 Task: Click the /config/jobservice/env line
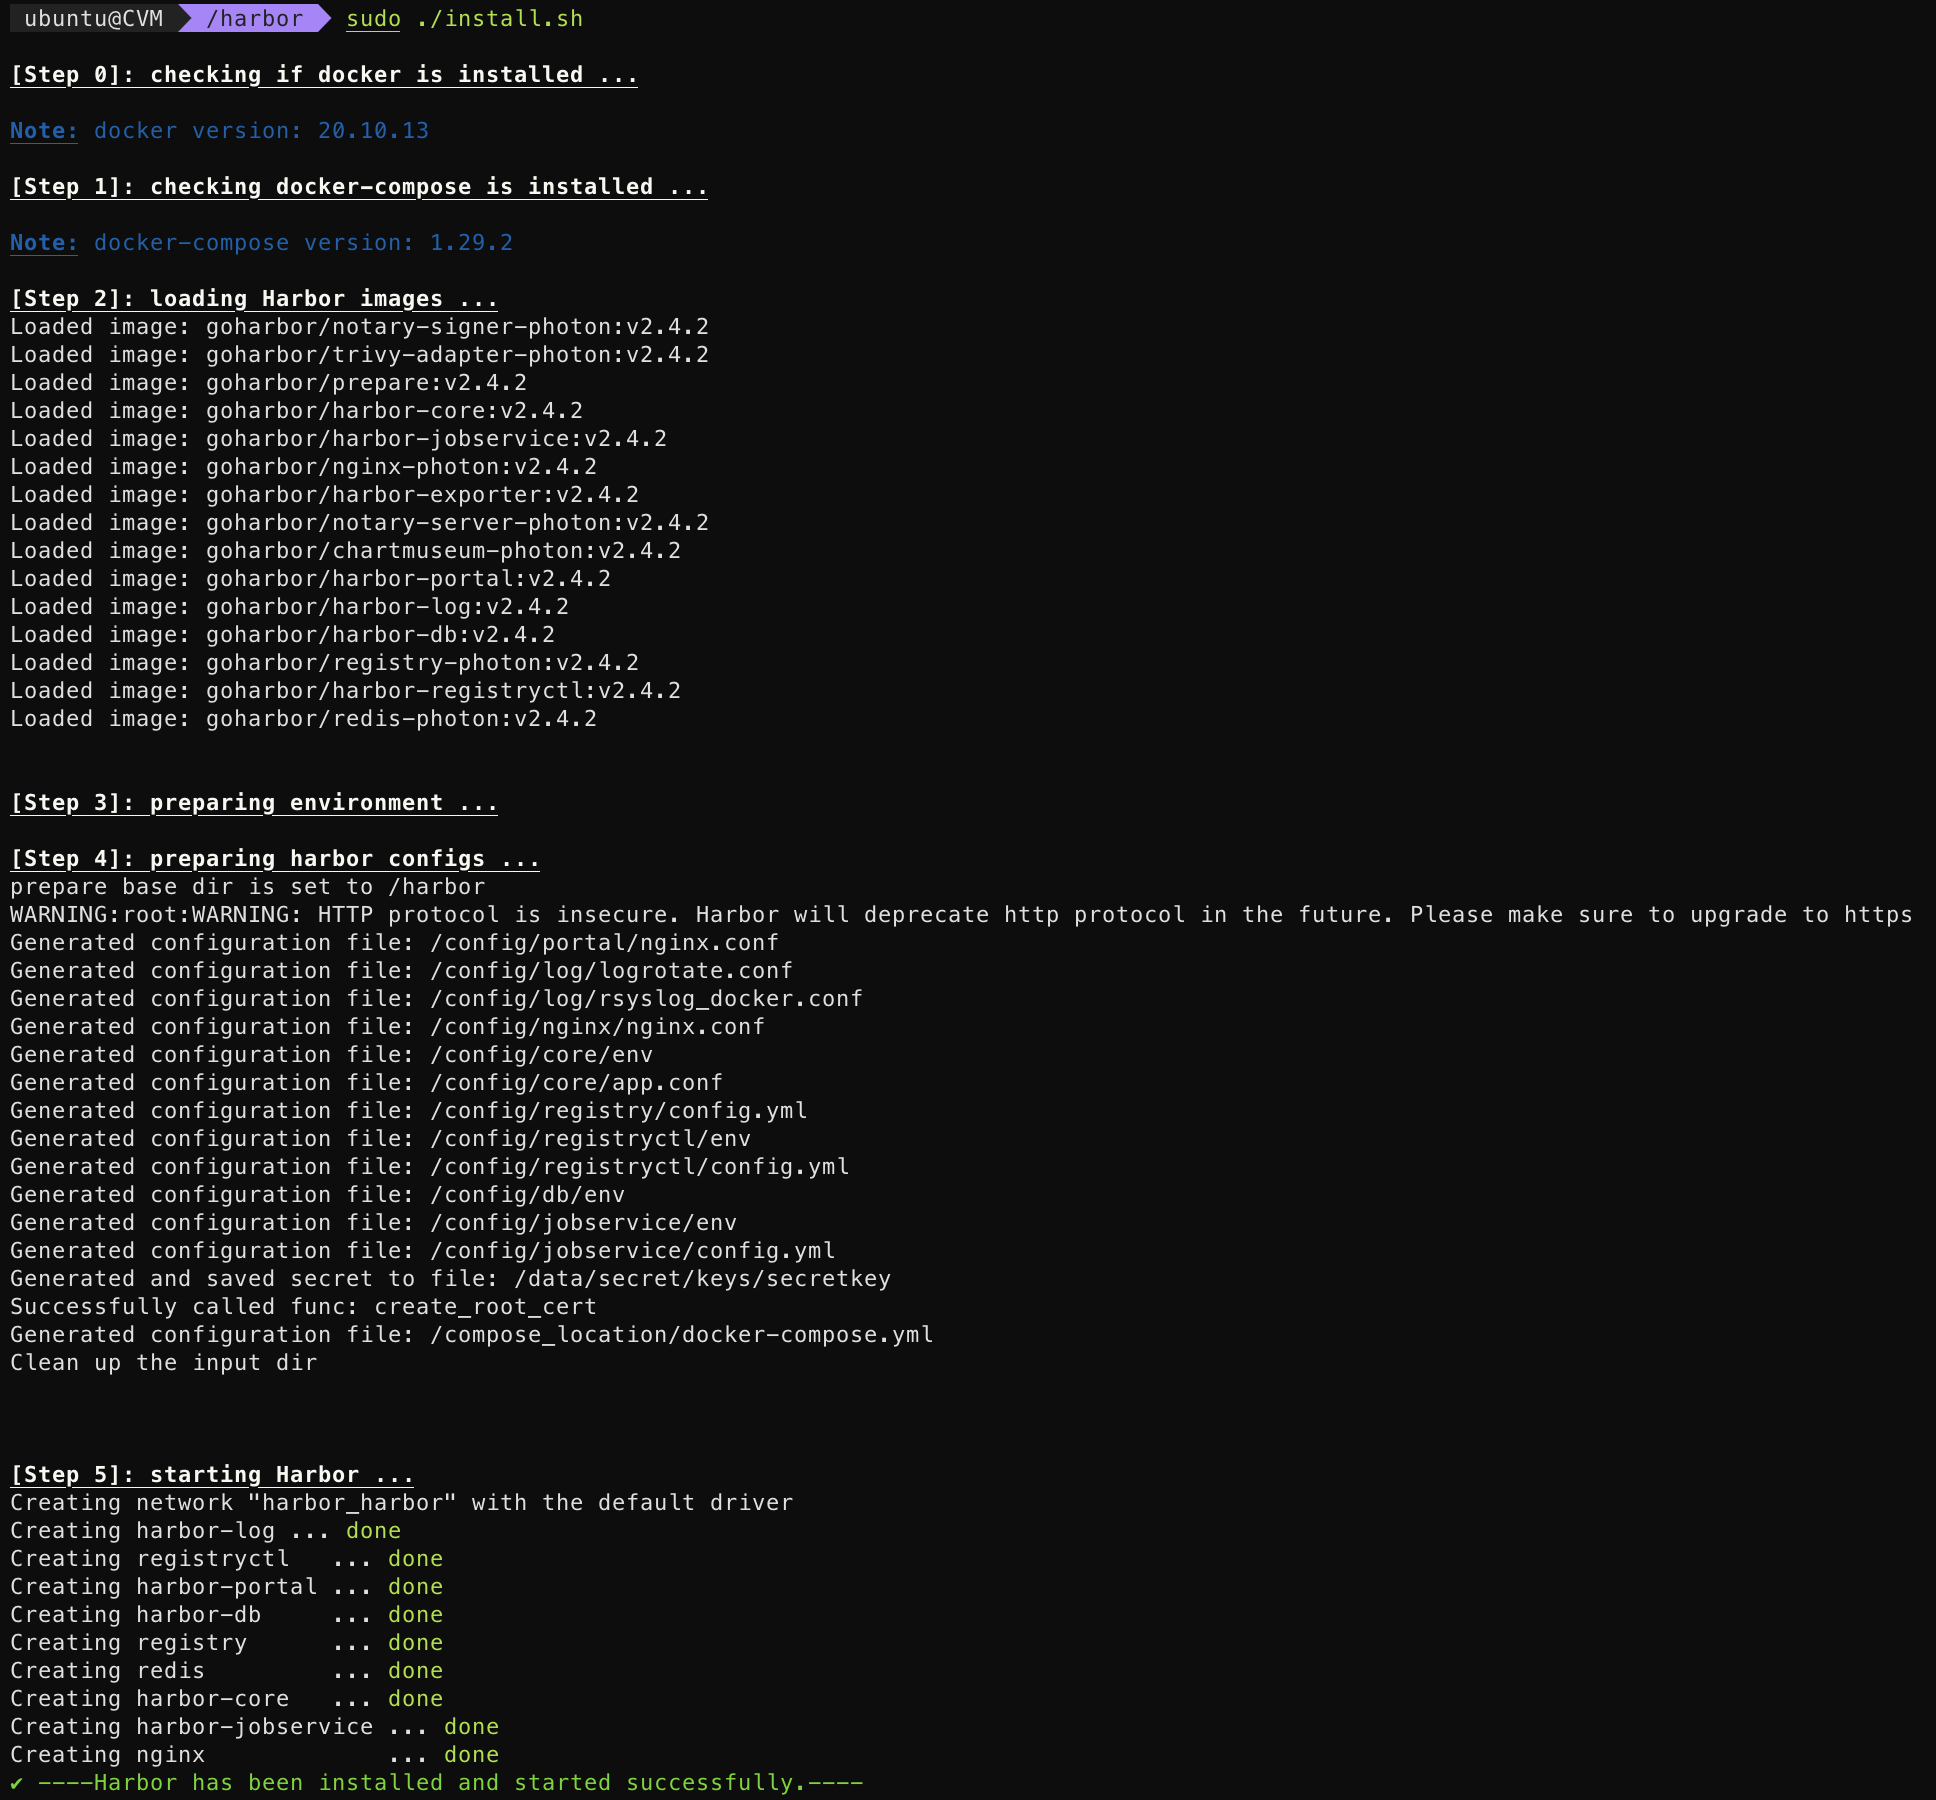tap(374, 1223)
